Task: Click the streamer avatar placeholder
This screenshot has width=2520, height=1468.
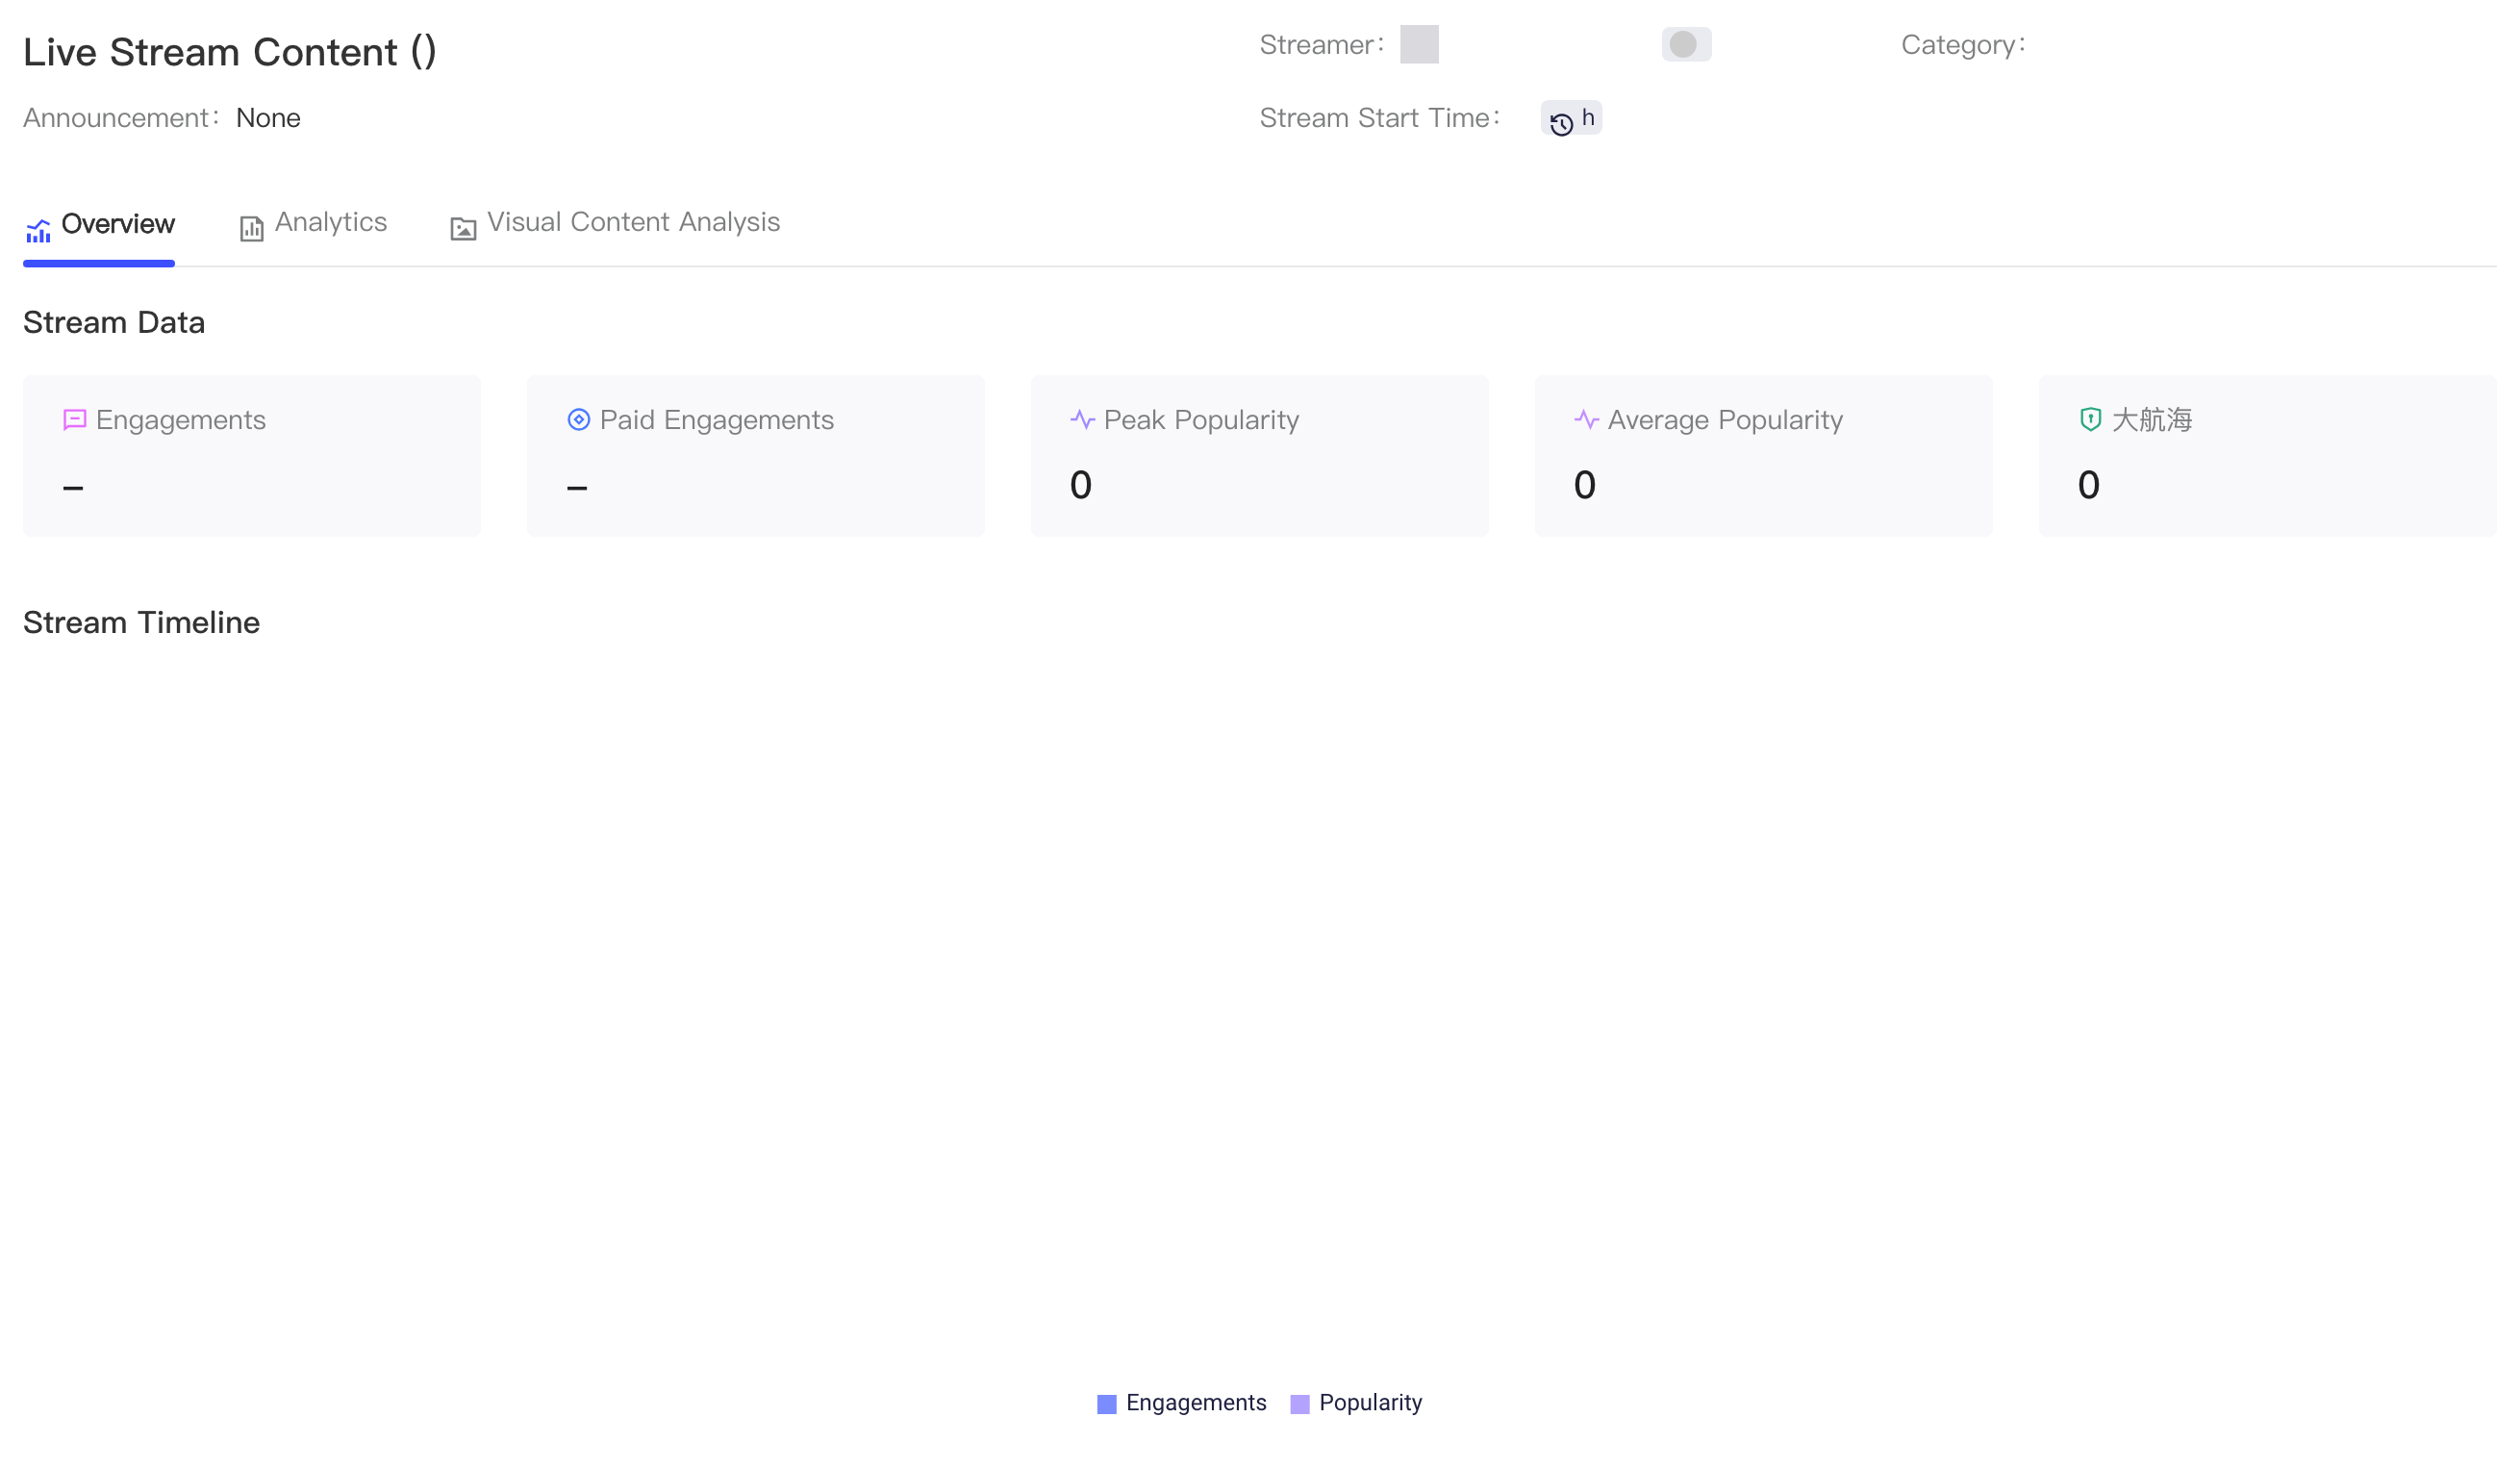Action: coord(1419,44)
